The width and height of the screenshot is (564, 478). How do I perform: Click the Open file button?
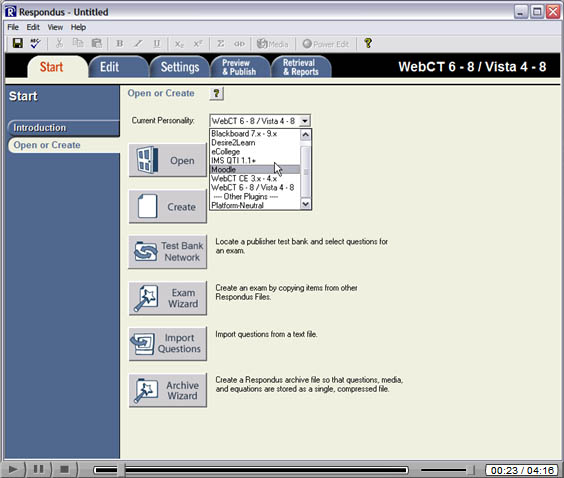[x=168, y=160]
